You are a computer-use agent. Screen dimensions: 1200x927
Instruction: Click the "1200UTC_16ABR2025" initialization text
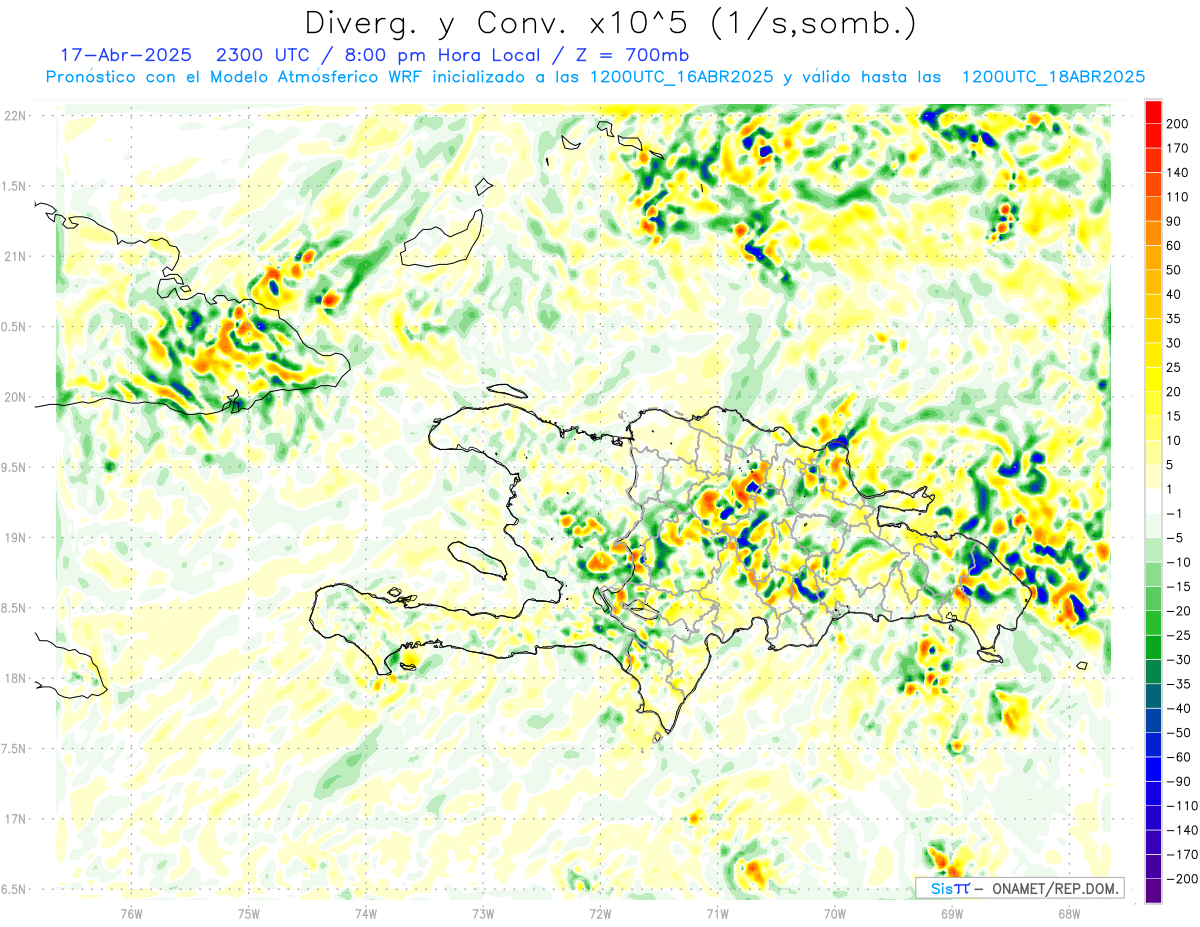point(682,77)
